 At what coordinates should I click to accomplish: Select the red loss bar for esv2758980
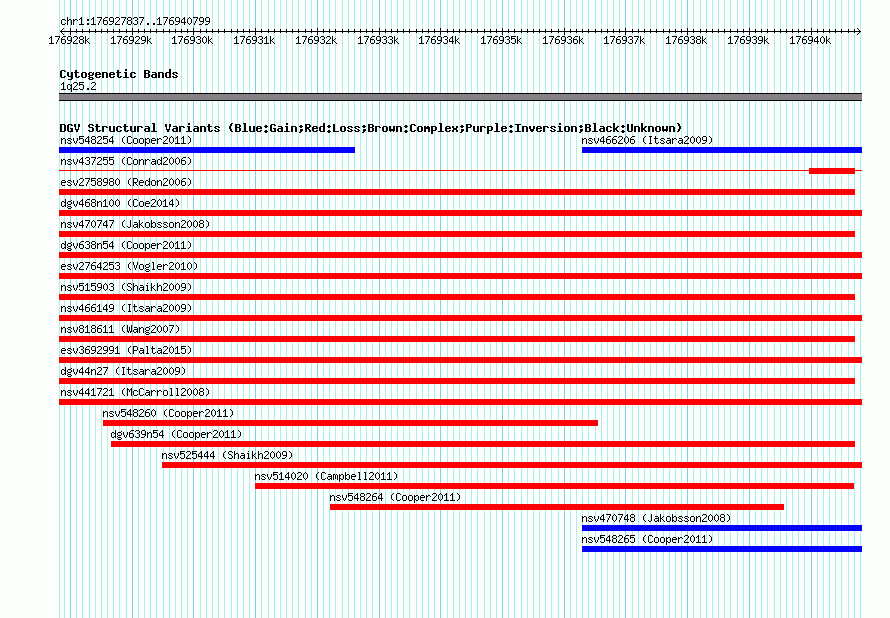[x=457, y=192]
